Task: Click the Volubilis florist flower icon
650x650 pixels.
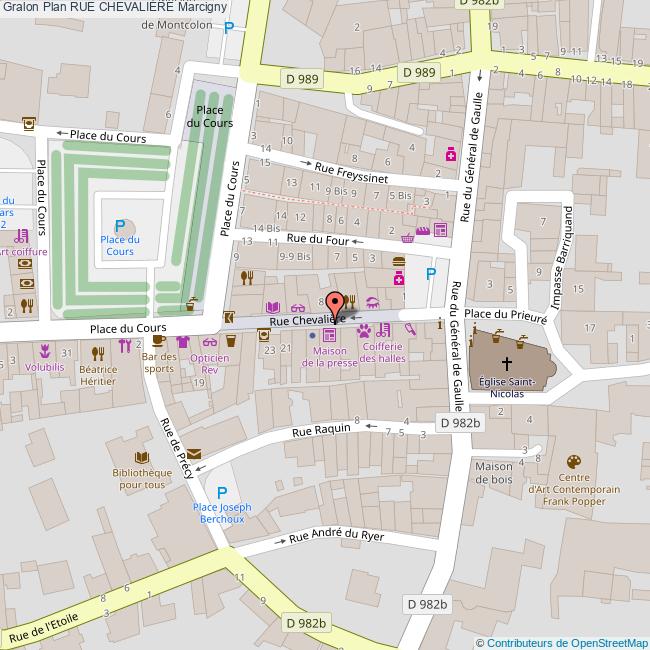Action: (x=44, y=351)
